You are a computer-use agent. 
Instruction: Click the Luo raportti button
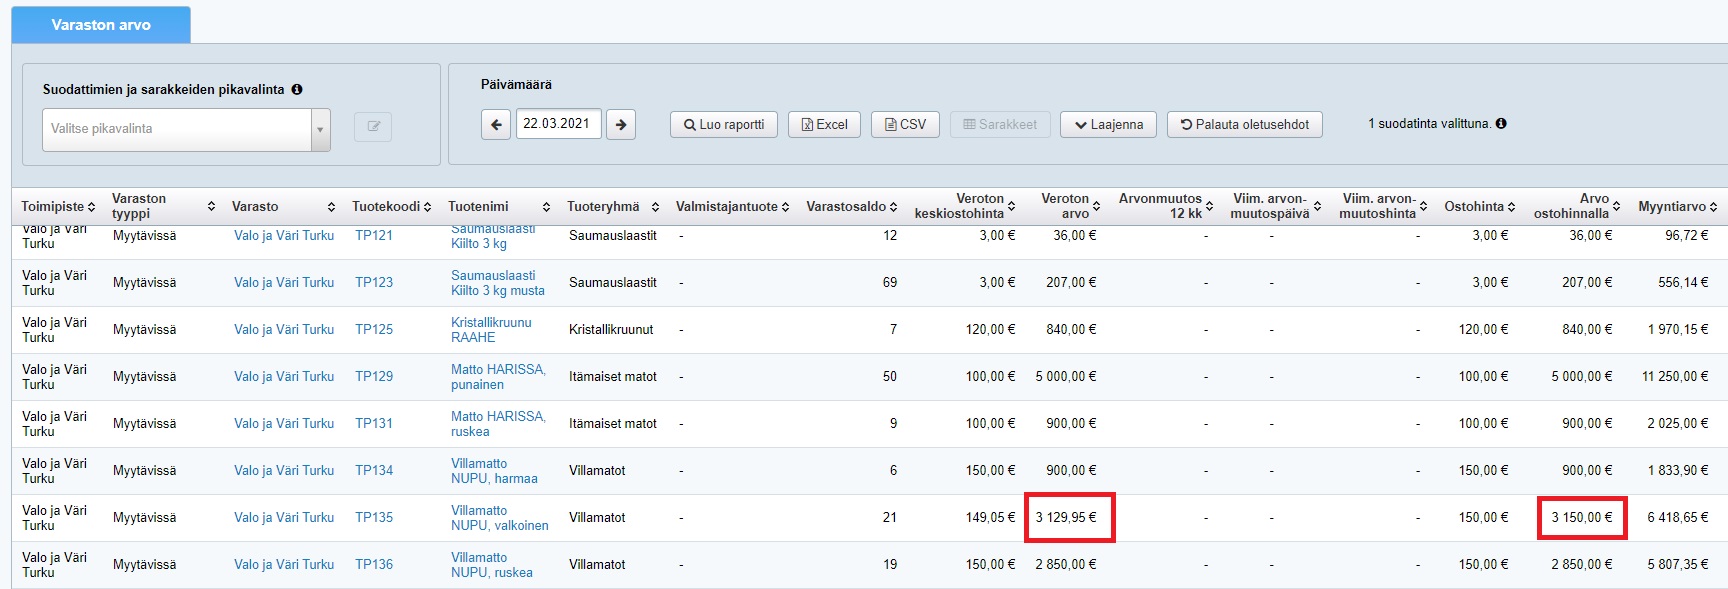tap(723, 125)
